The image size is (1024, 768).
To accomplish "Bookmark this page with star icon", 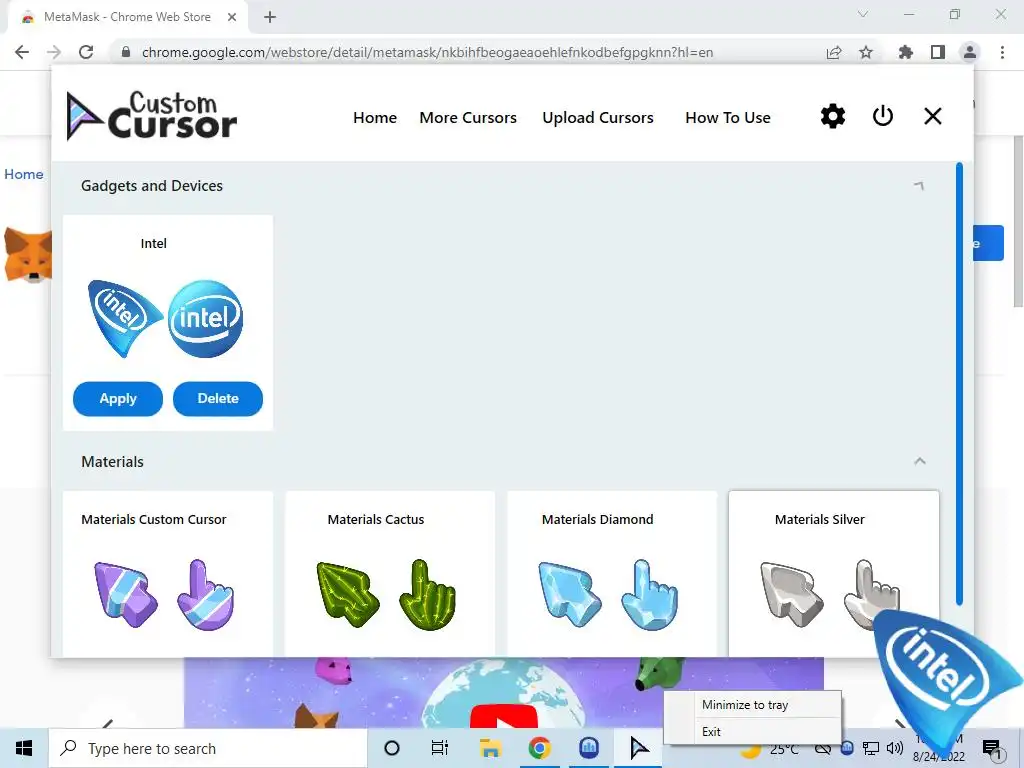I will point(866,52).
